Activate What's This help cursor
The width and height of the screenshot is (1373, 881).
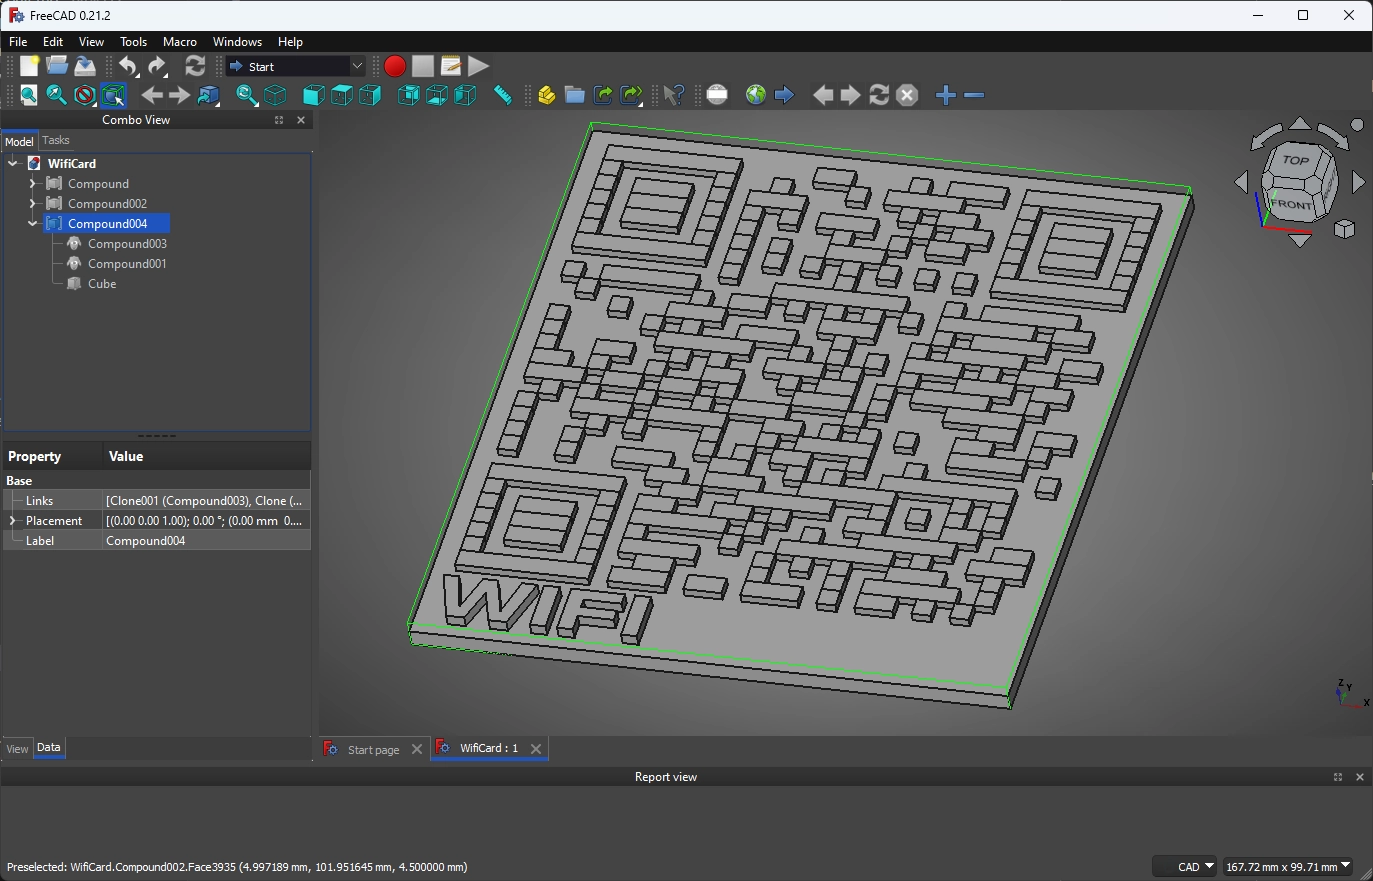[674, 95]
